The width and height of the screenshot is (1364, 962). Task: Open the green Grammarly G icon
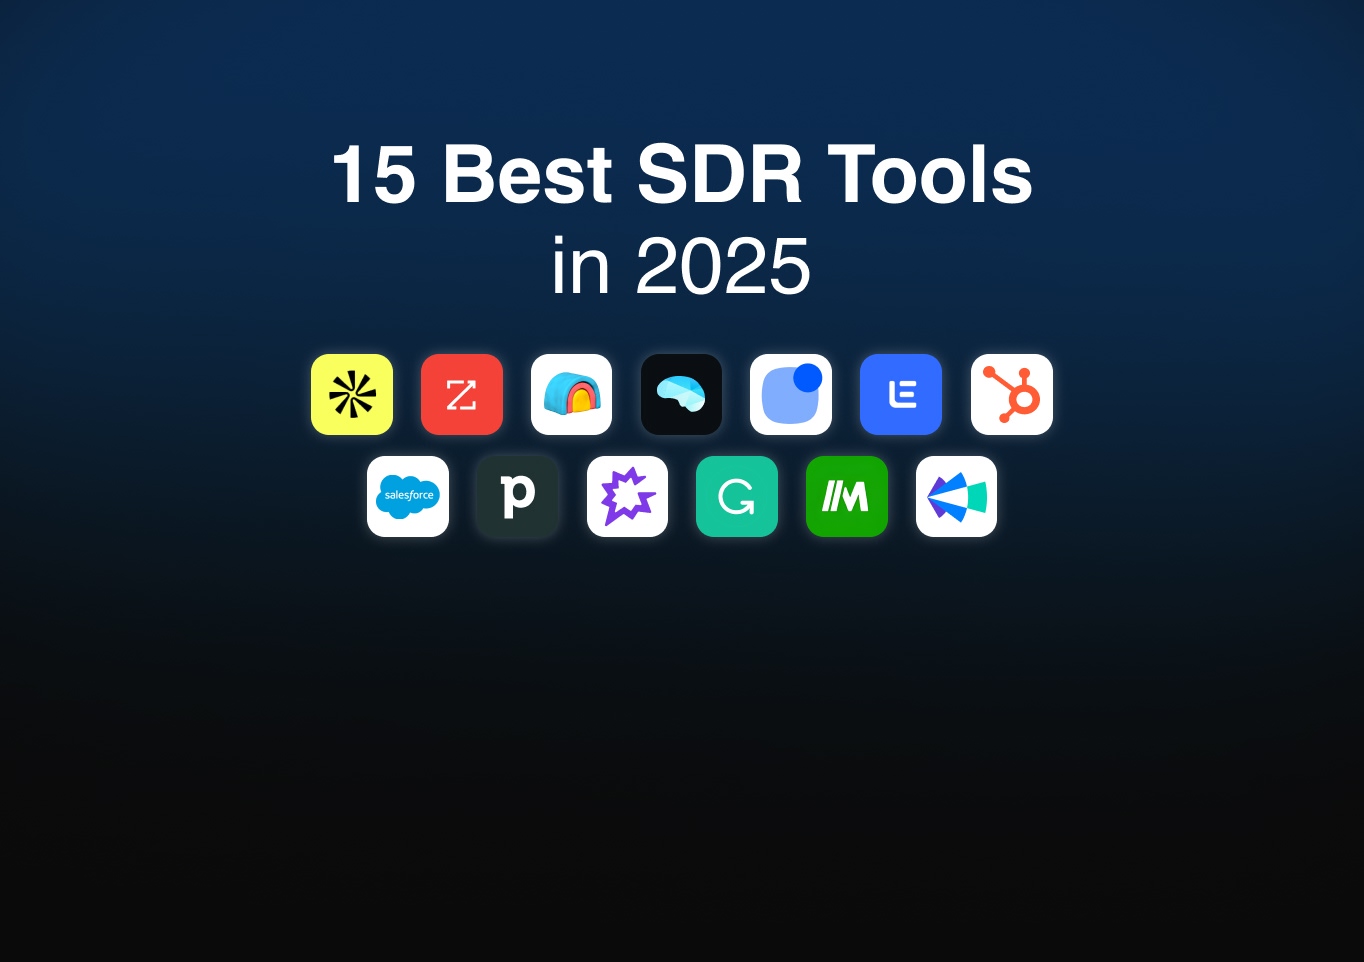[737, 496]
